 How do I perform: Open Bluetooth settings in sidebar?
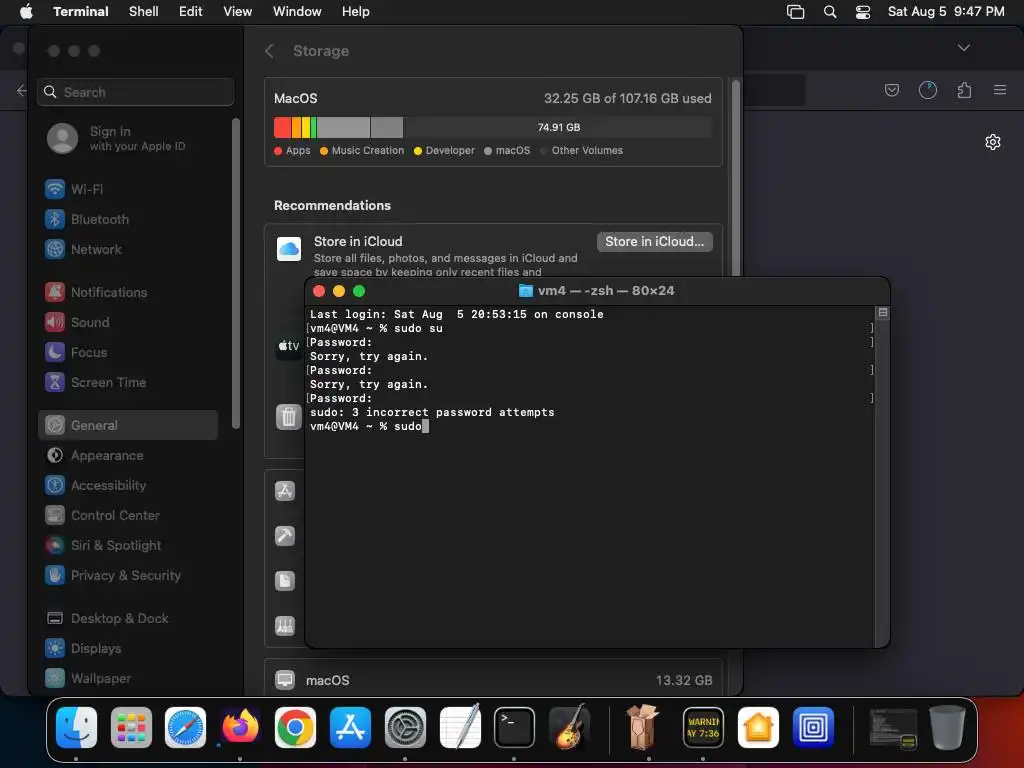pyautogui.click(x=87, y=219)
